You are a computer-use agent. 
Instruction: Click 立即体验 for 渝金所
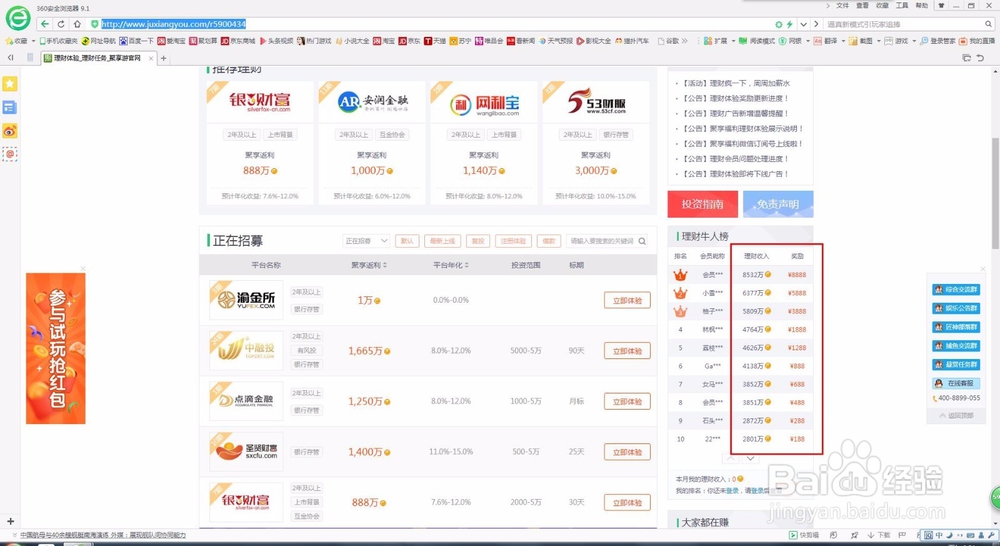click(x=627, y=300)
